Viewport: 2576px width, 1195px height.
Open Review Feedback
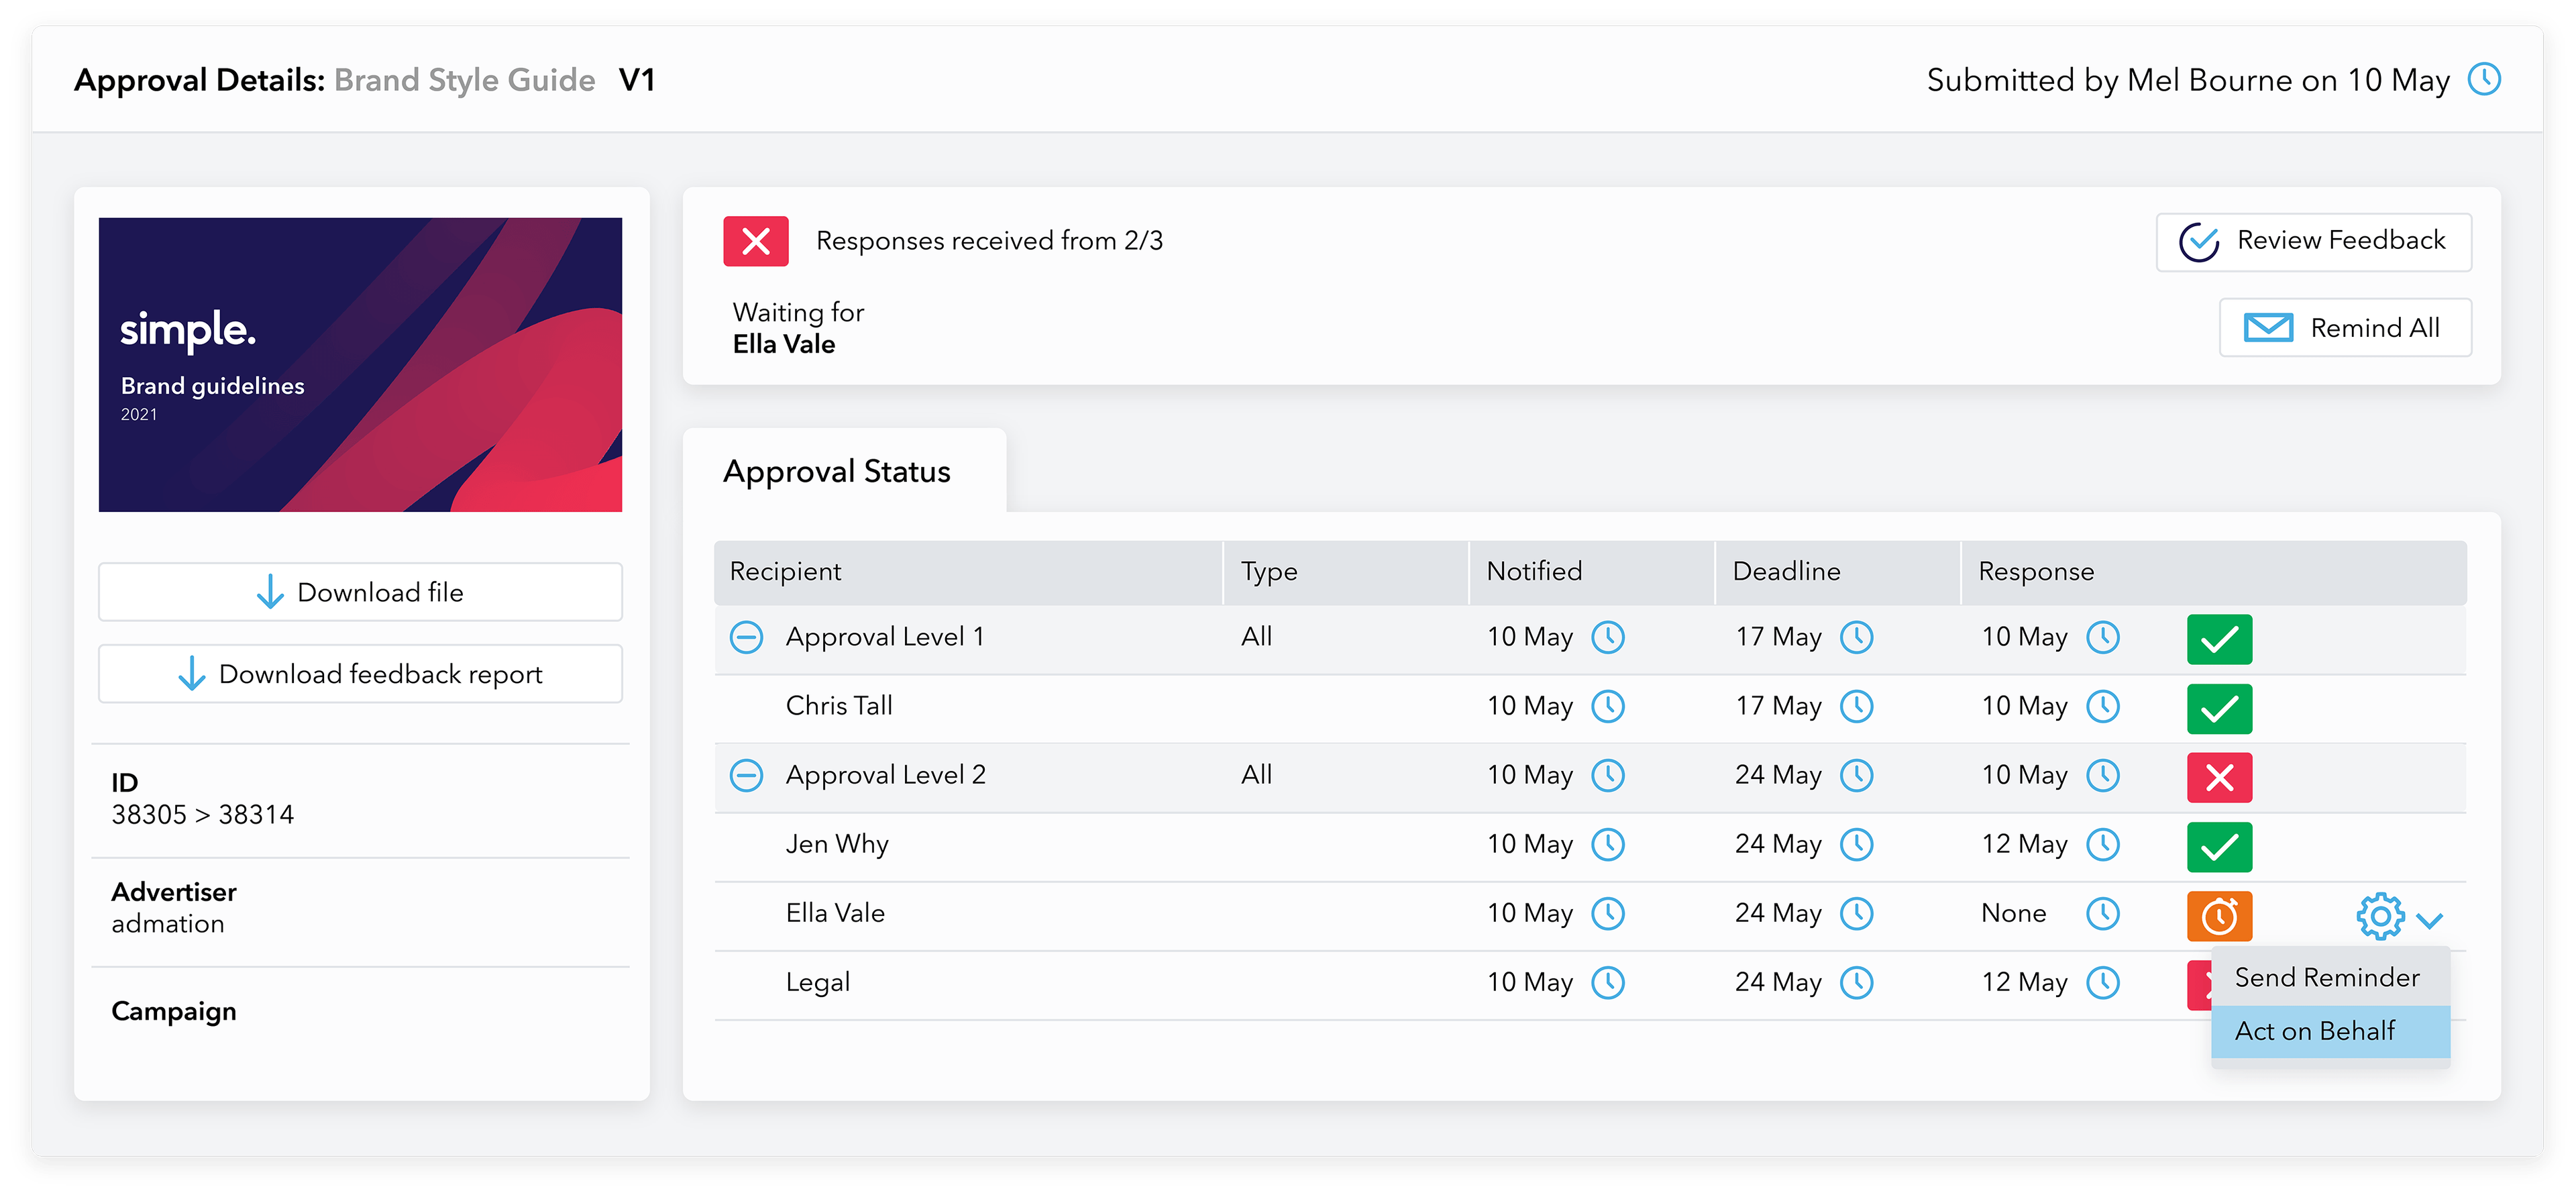click(x=2313, y=241)
